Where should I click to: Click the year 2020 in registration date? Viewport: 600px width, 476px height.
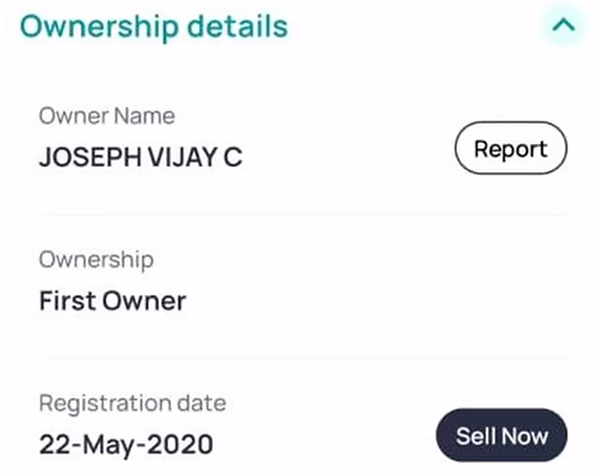(187, 443)
